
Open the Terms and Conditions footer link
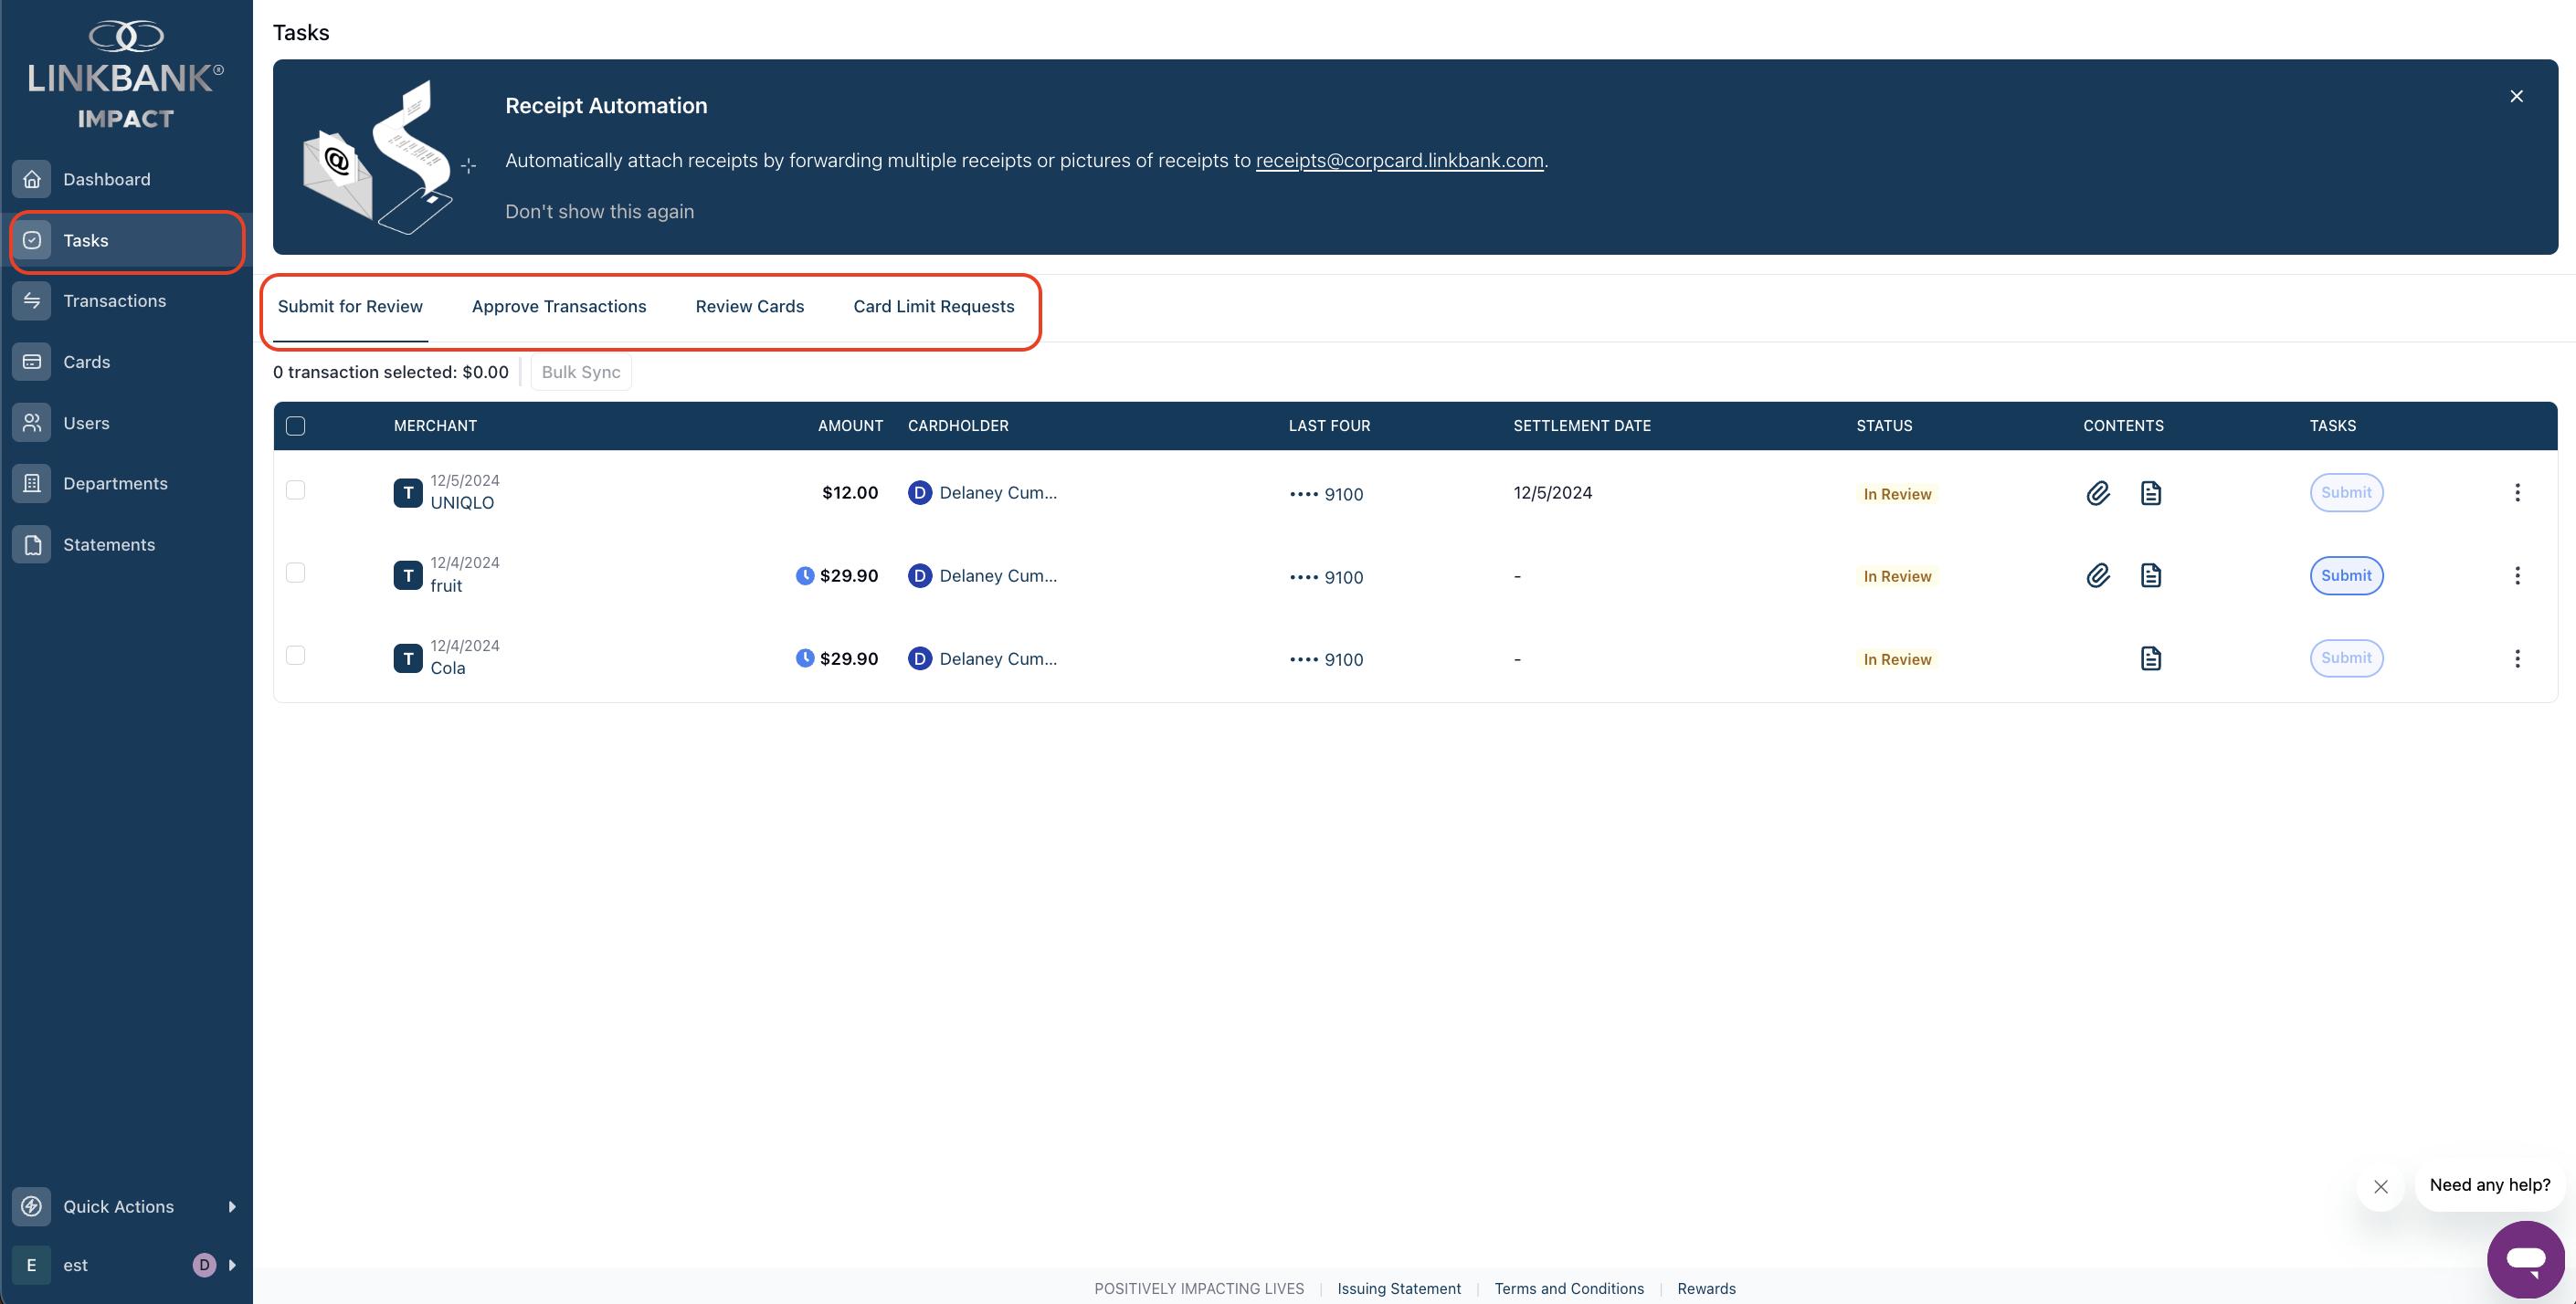tap(1569, 1289)
